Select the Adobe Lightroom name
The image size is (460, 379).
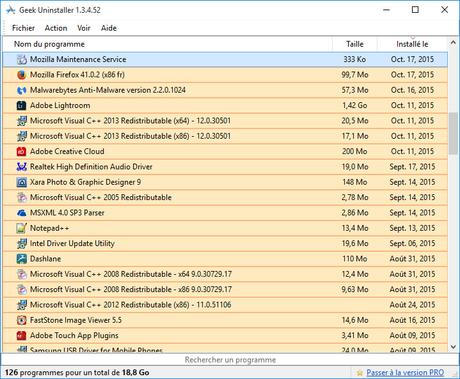tap(60, 105)
